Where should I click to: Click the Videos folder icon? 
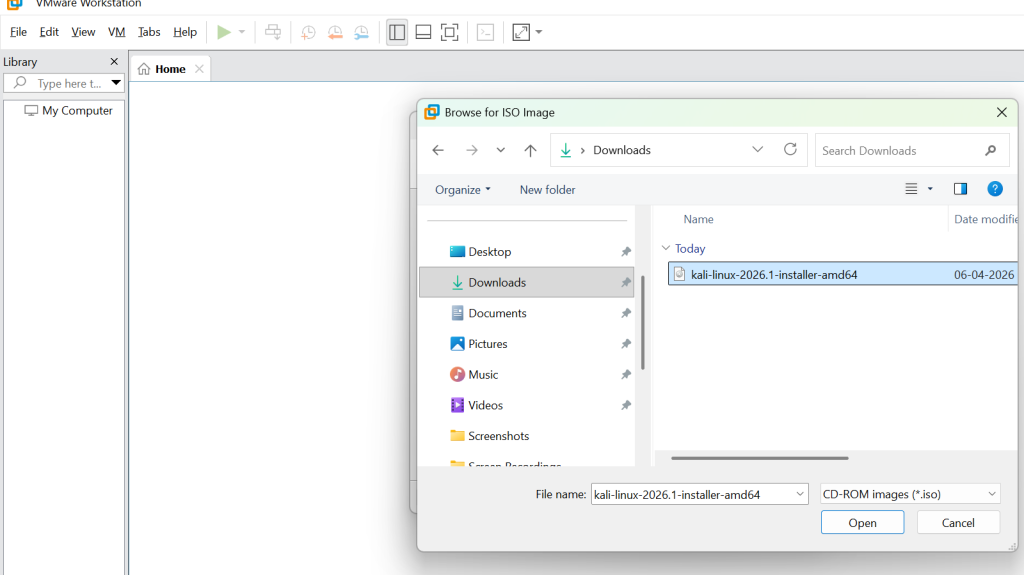457,405
